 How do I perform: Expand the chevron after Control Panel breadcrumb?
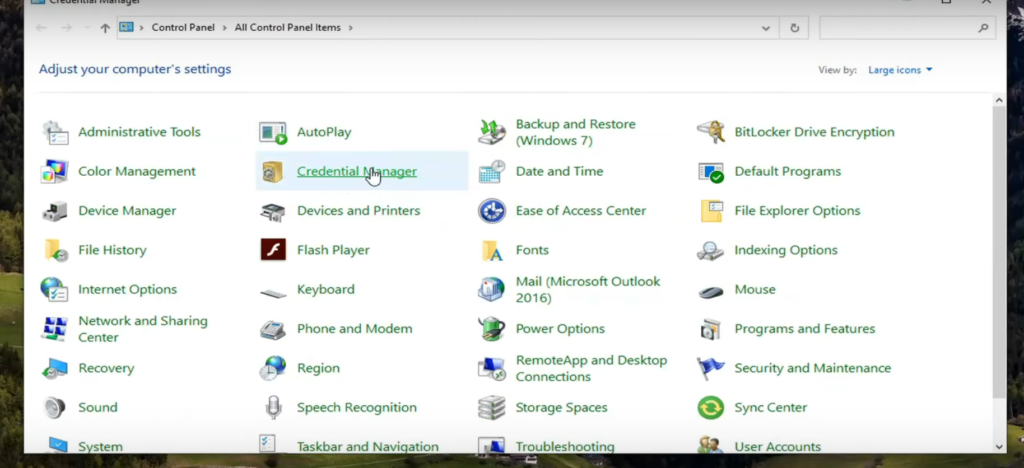click(225, 28)
